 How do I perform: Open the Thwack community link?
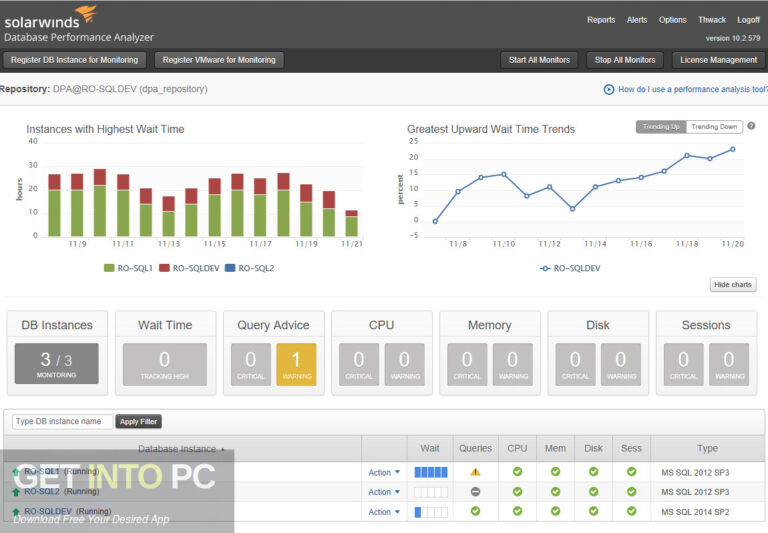[x=712, y=20]
